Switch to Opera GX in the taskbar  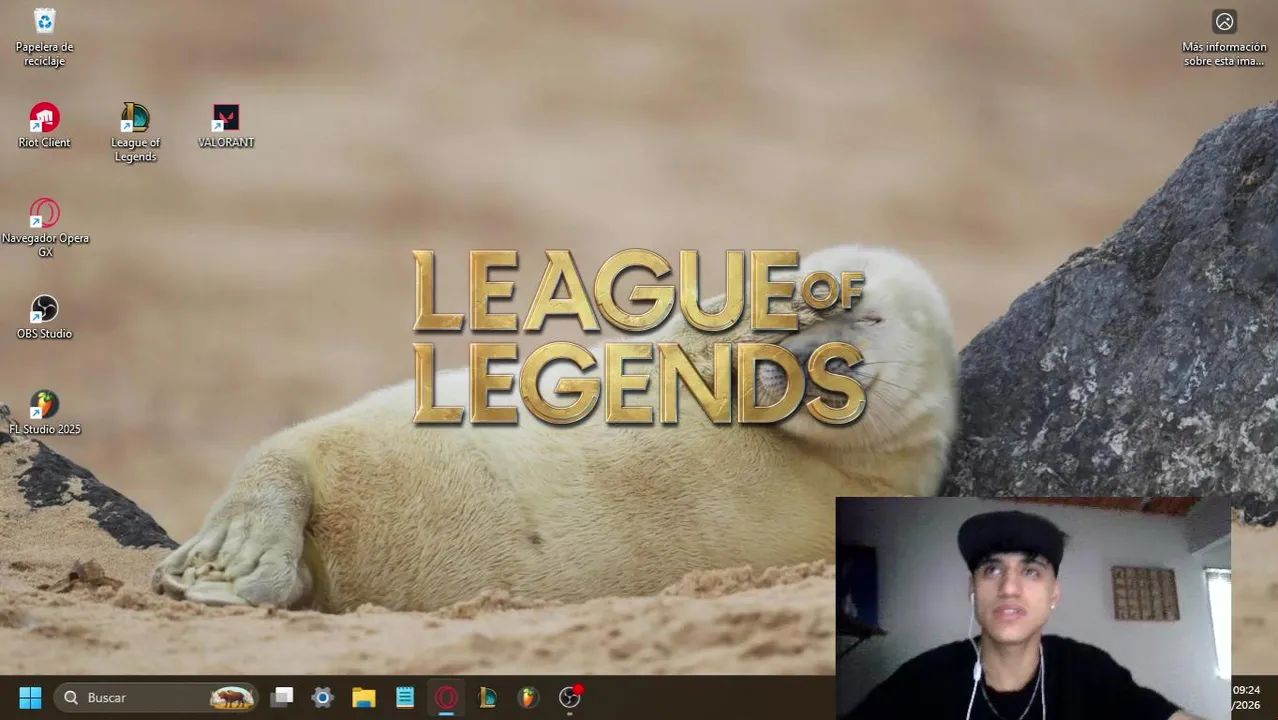(x=446, y=697)
